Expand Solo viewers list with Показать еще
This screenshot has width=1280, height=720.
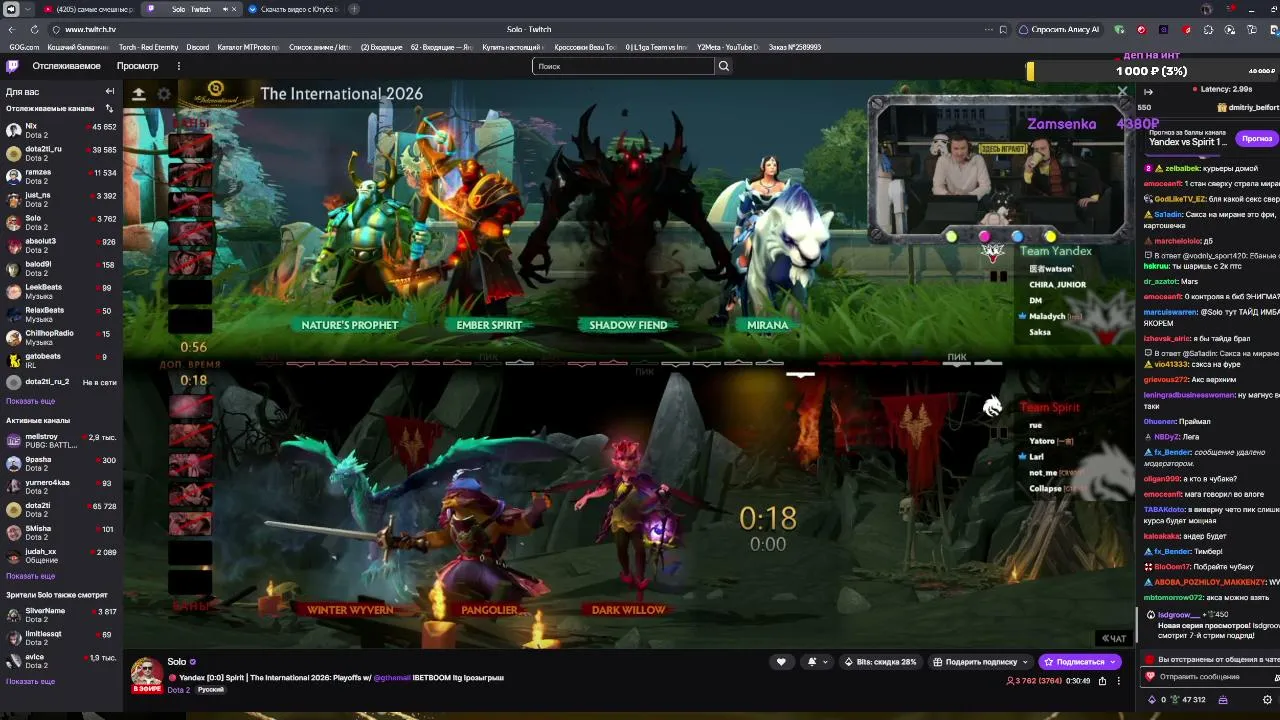point(30,681)
